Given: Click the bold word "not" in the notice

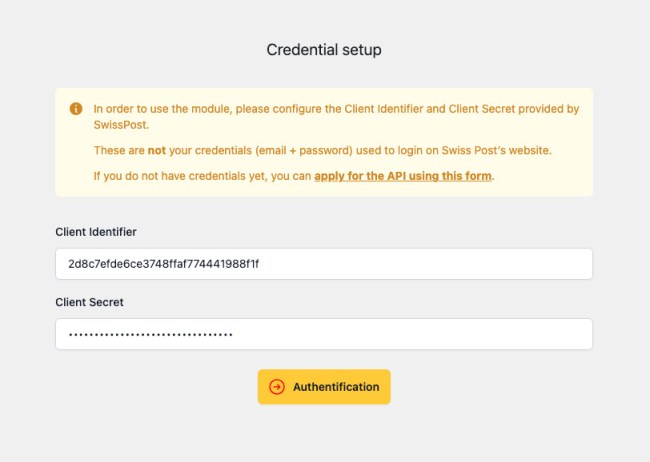Looking at the screenshot, I should [157, 151].
